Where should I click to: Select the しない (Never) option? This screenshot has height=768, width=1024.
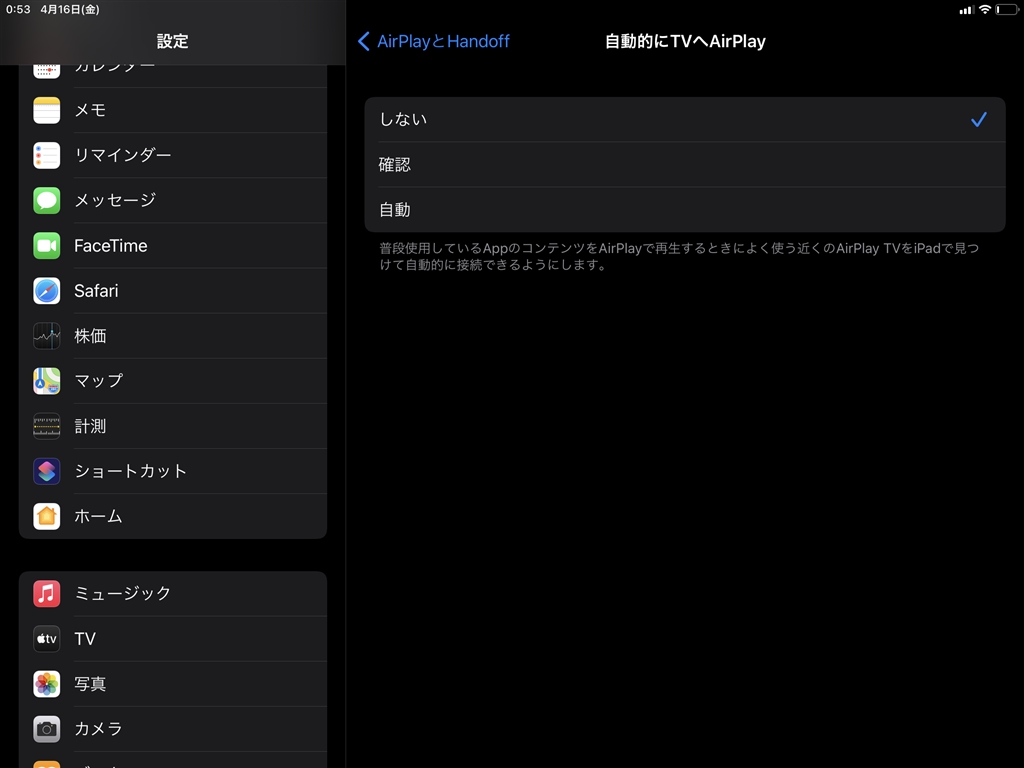[685, 120]
